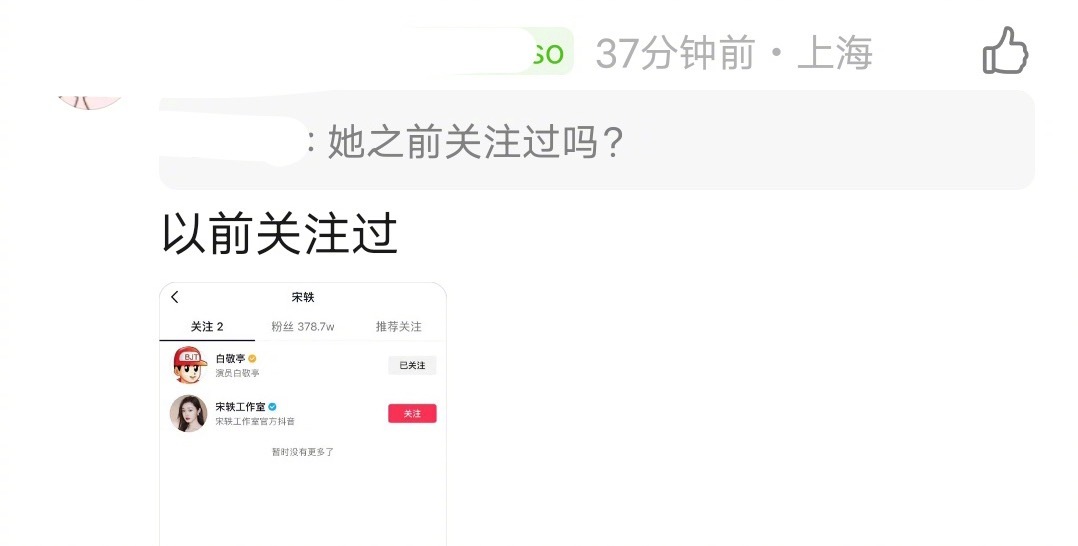Tap the 37分钟前 timestamp
This screenshot has width=1078, height=546.
click(x=675, y=53)
